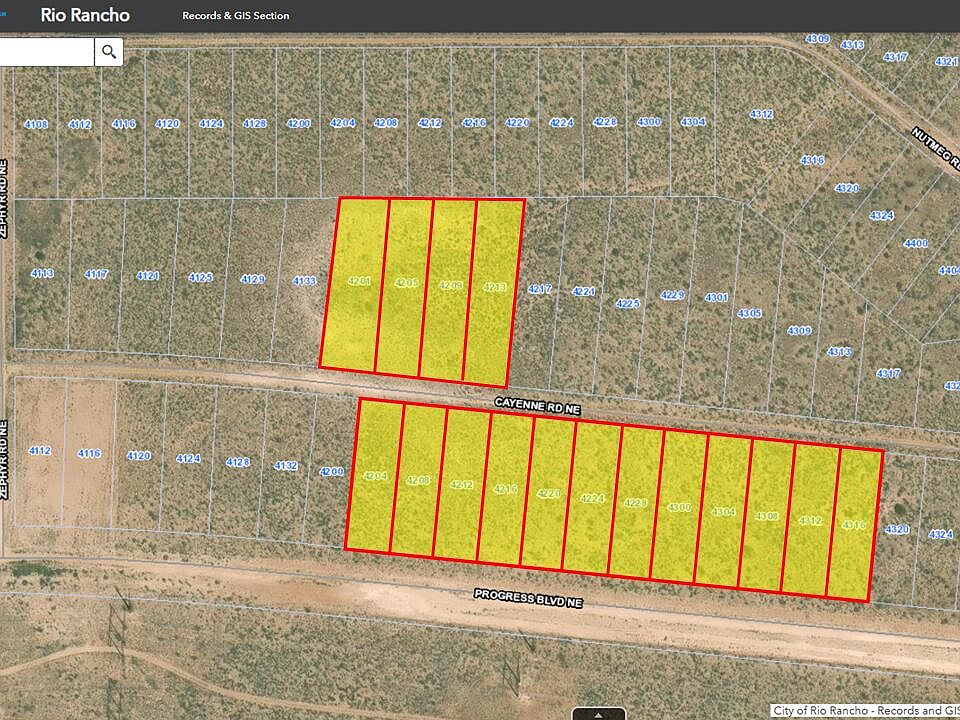Click parcel label 4117
The image size is (960, 720).
pyautogui.click(x=96, y=274)
